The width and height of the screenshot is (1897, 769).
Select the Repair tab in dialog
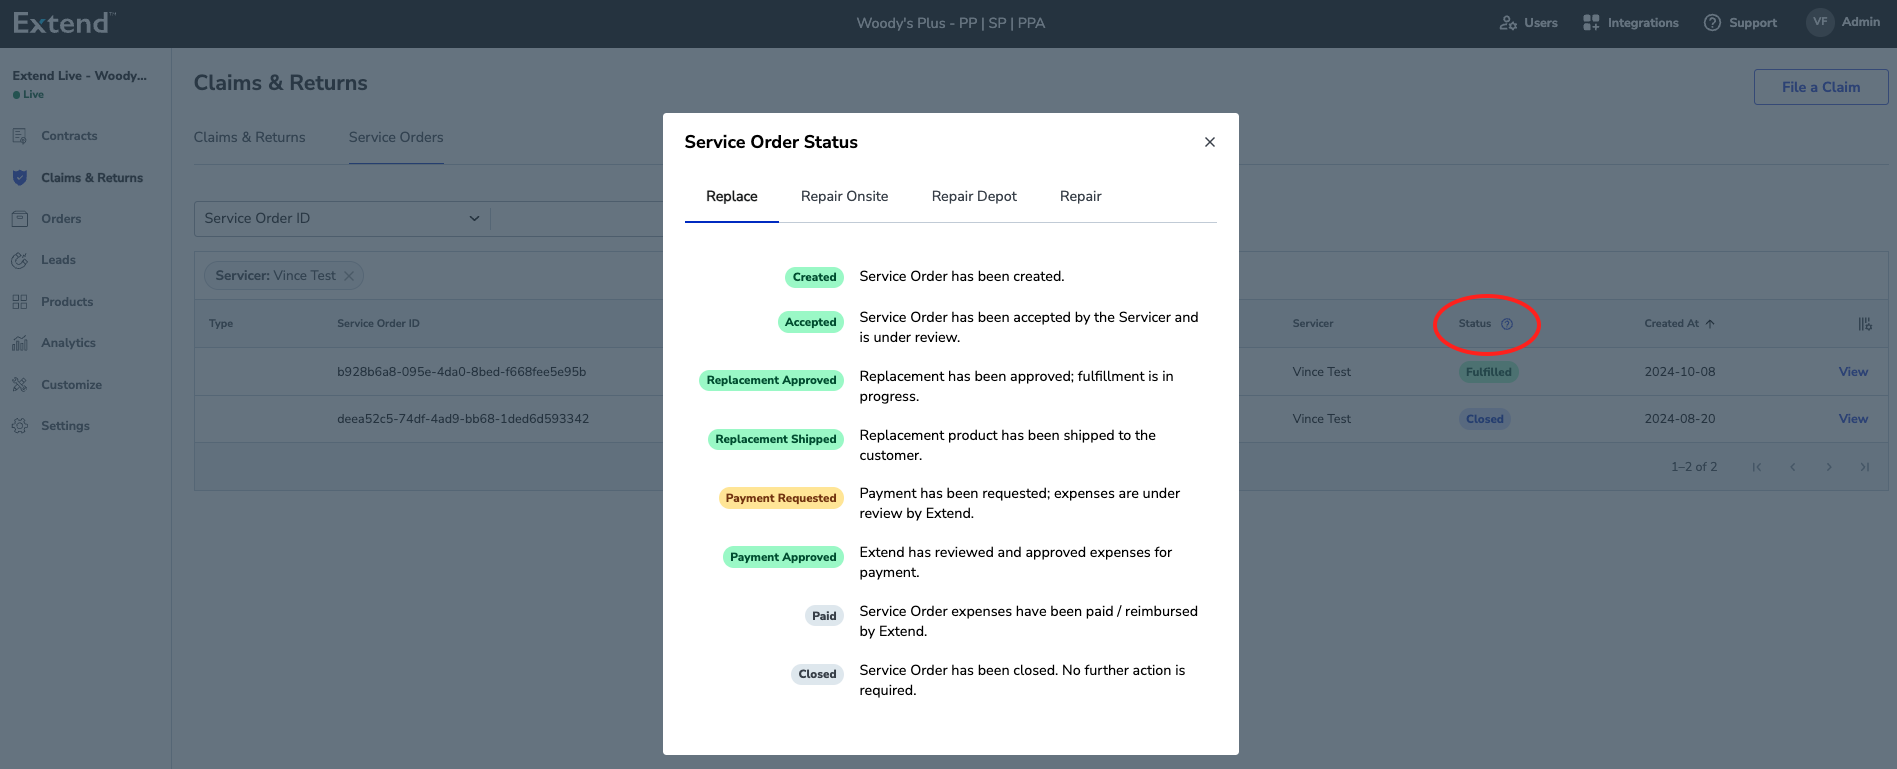(1080, 197)
